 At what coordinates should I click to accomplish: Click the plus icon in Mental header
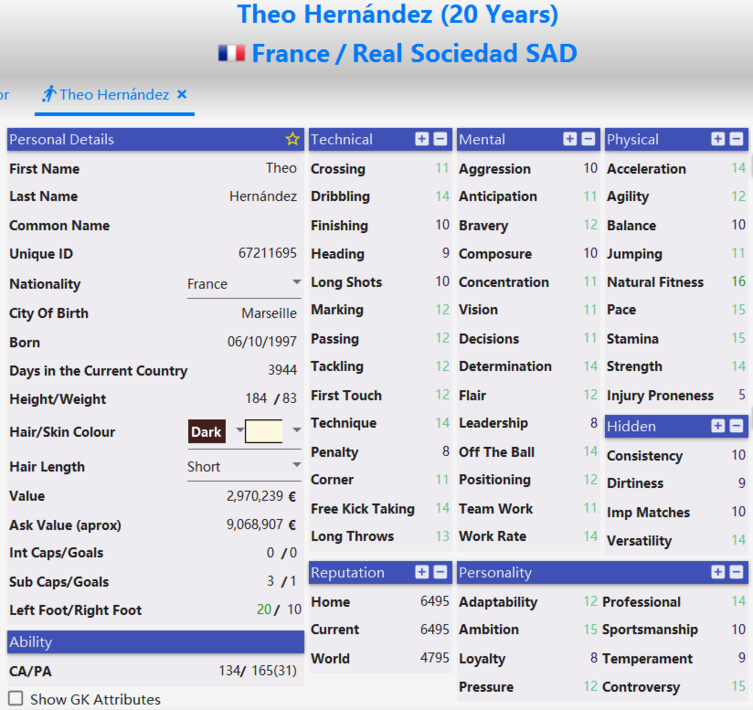[x=570, y=139]
